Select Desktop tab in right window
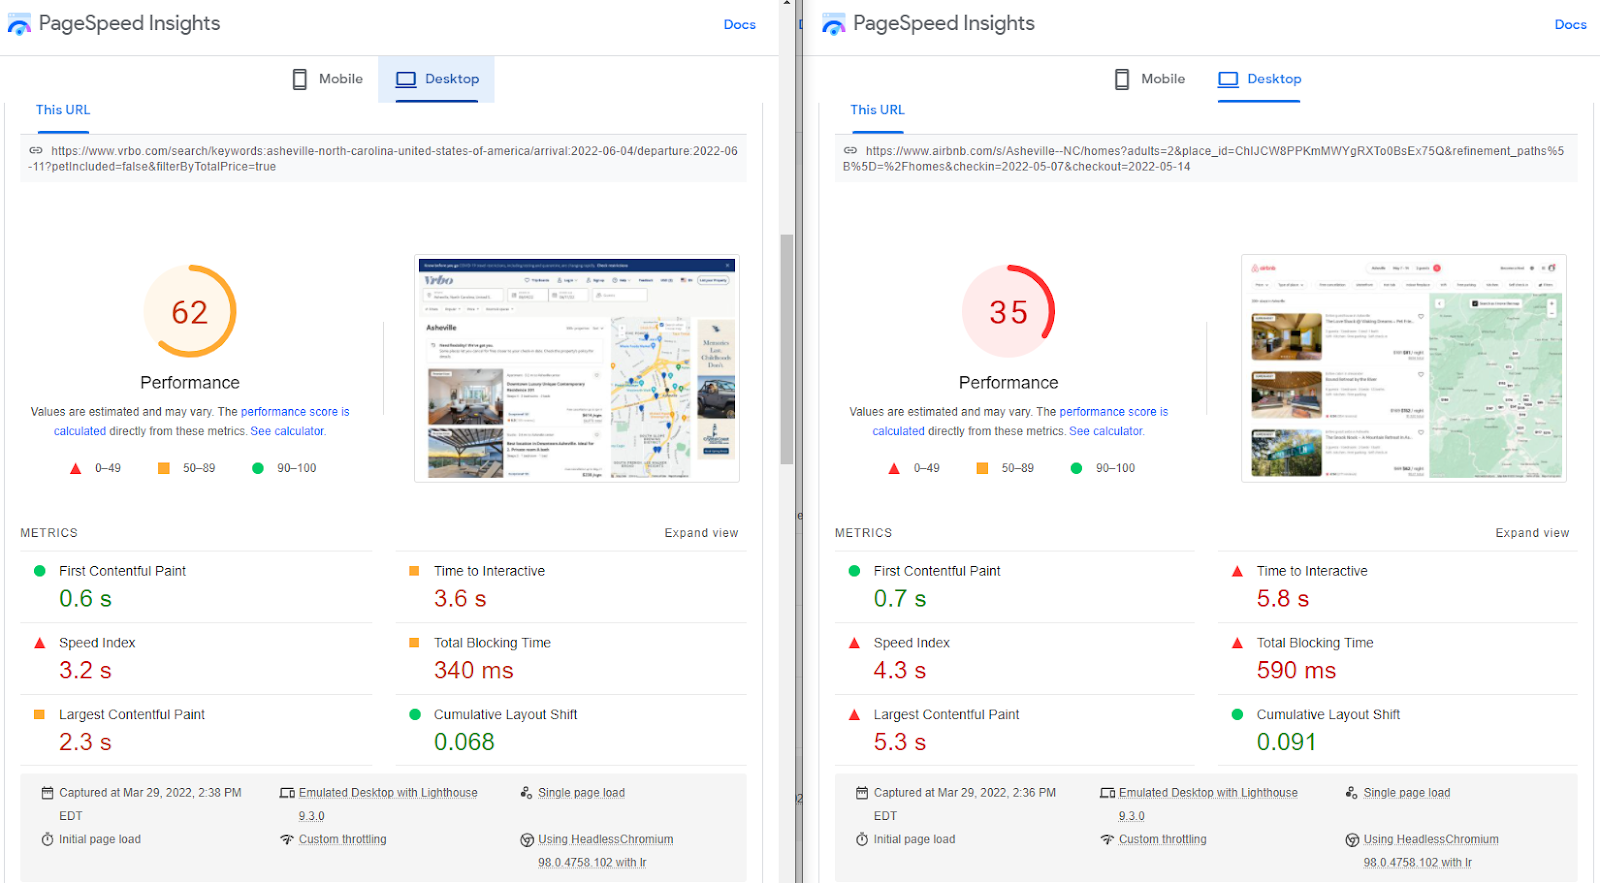This screenshot has height=883, width=1600. point(1259,79)
